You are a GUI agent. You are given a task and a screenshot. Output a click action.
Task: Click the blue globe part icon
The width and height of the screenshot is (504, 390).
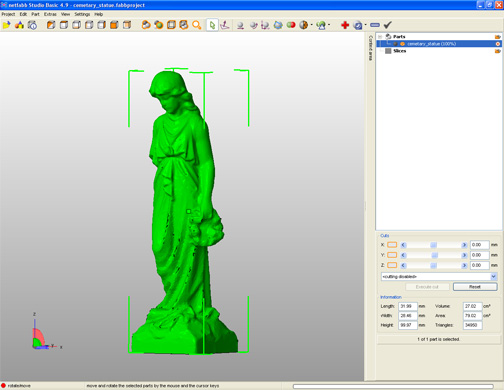pyautogui.click(x=278, y=25)
